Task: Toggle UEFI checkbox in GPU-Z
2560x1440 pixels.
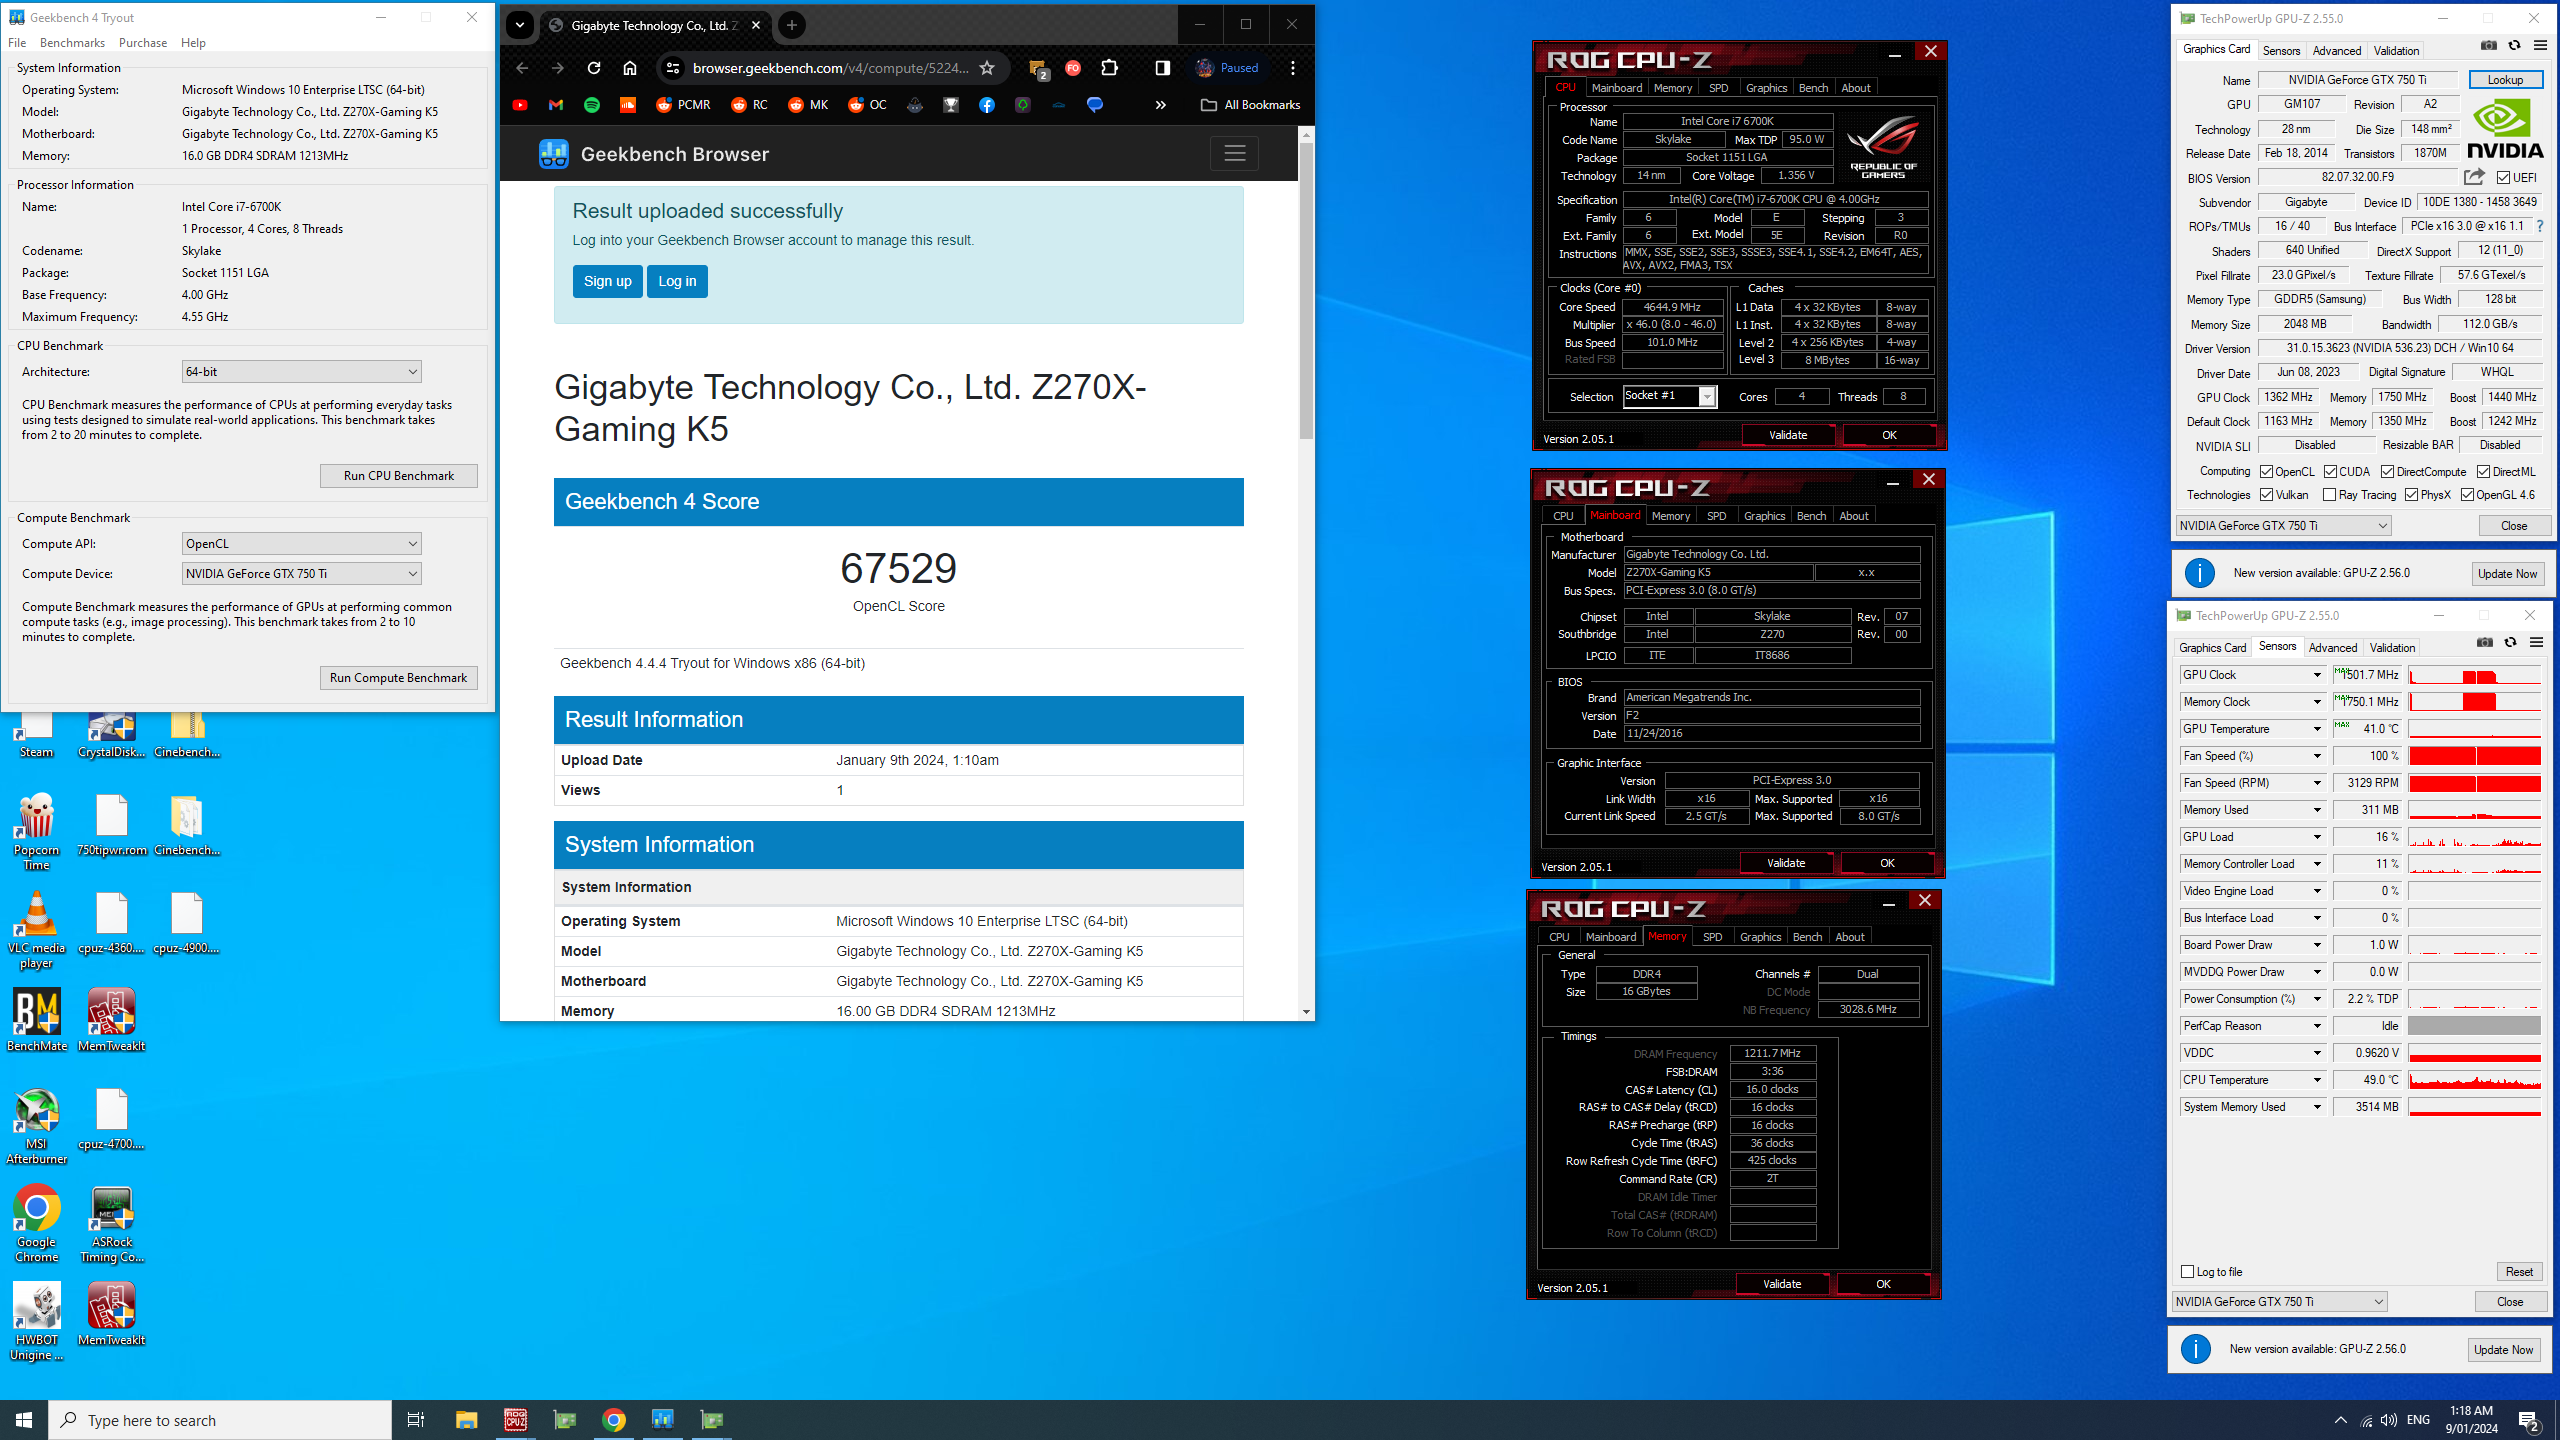Action: [x=2503, y=178]
